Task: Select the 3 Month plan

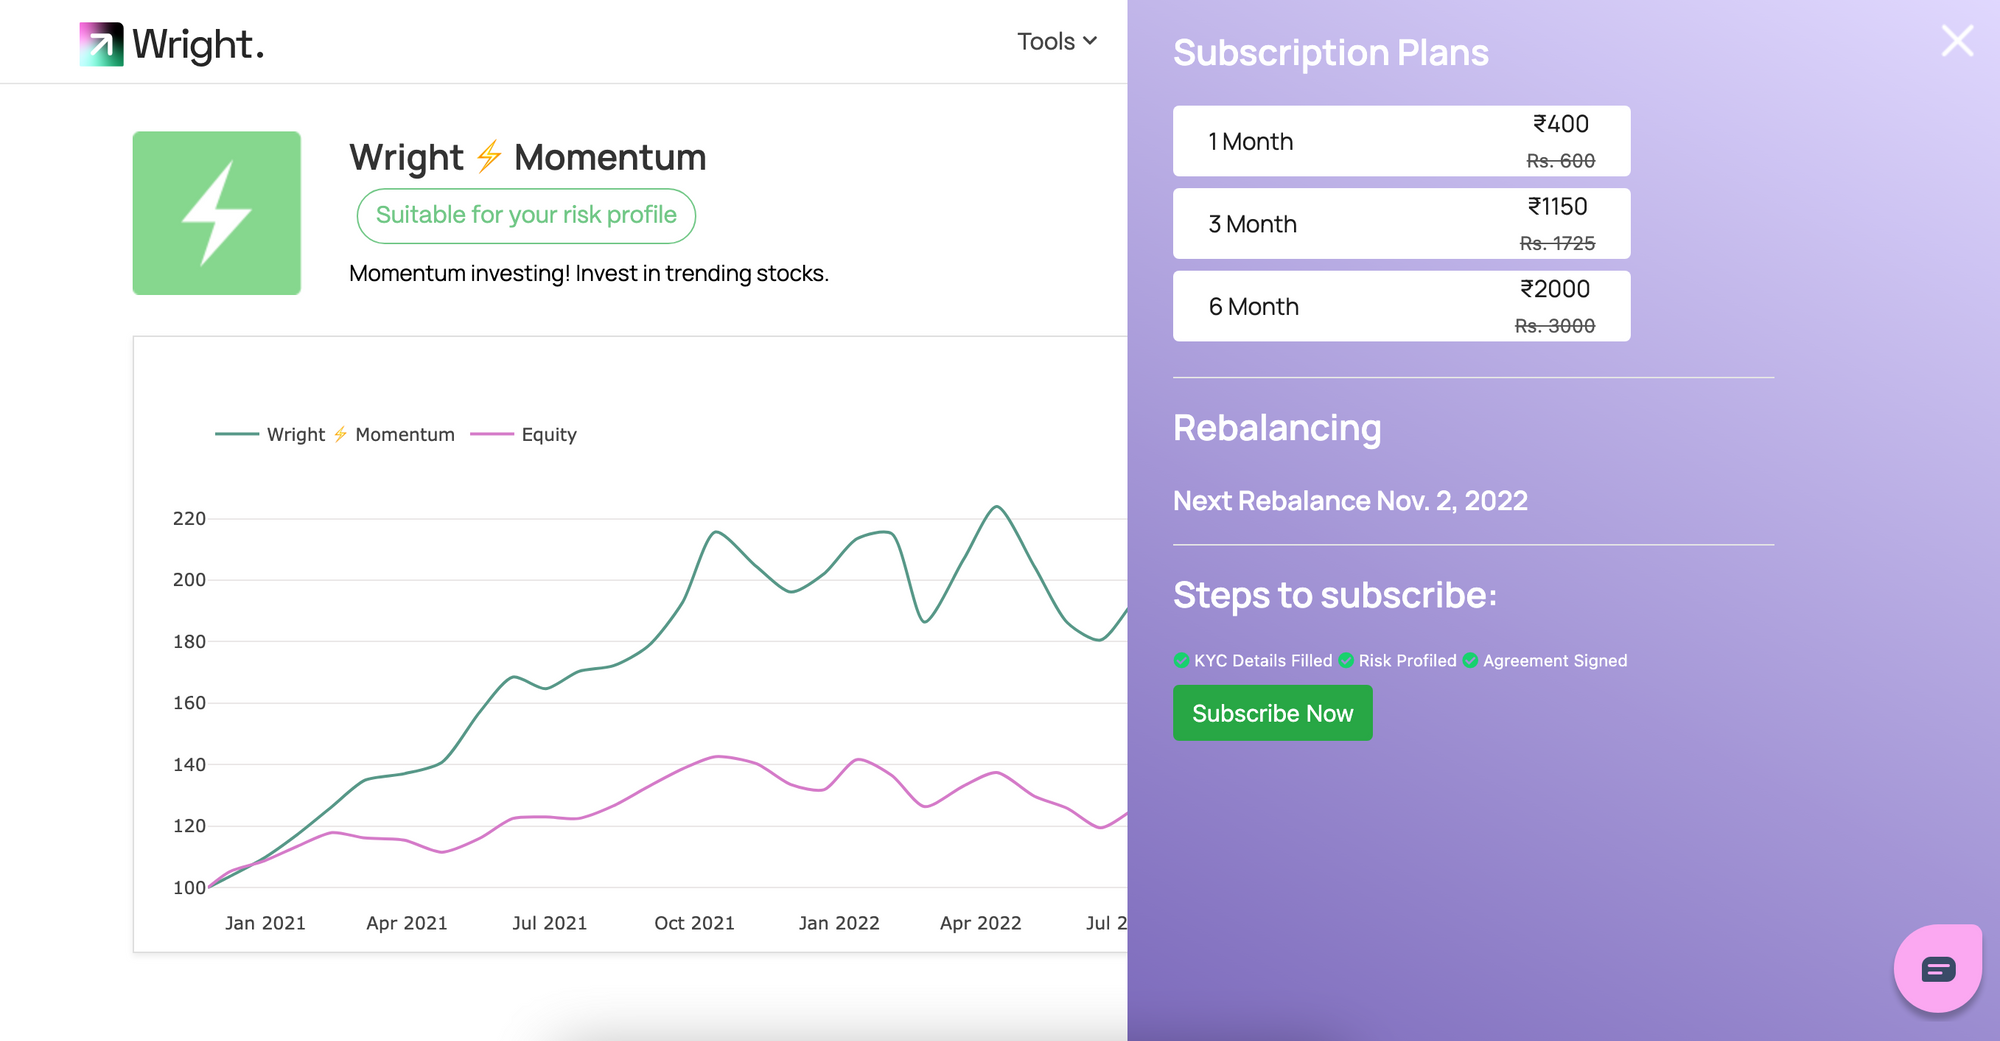Action: click(x=1401, y=223)
